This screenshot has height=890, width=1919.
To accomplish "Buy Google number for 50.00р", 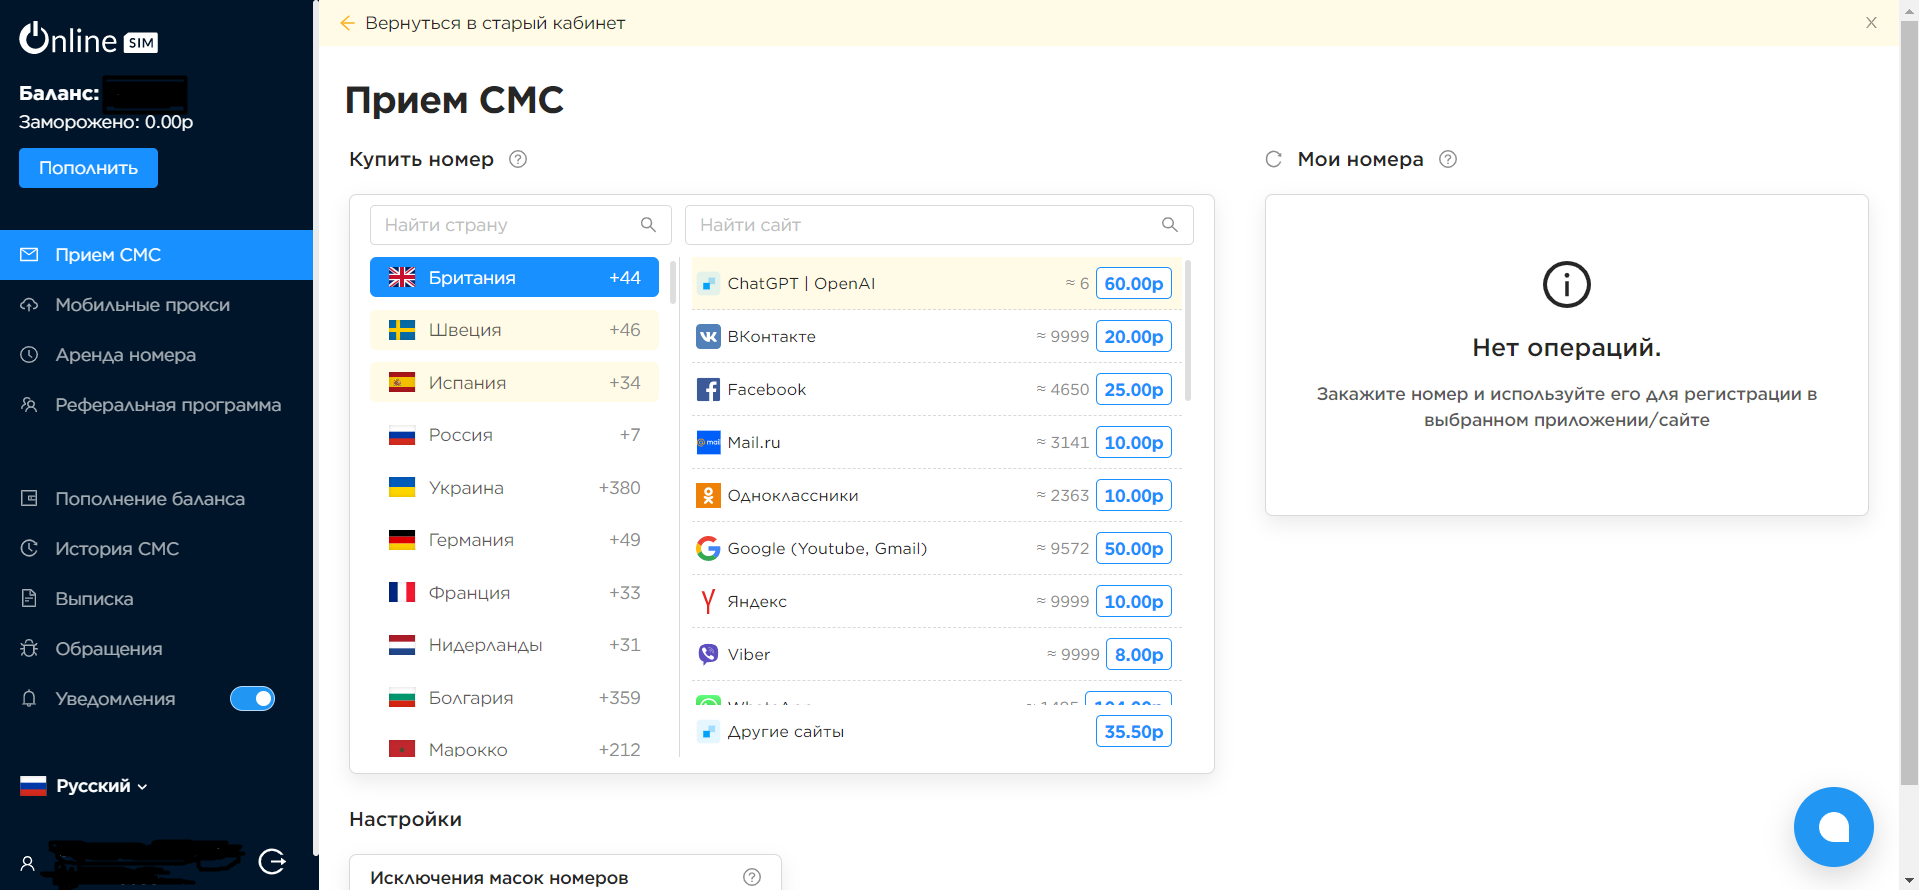I will coord(1133,549).
